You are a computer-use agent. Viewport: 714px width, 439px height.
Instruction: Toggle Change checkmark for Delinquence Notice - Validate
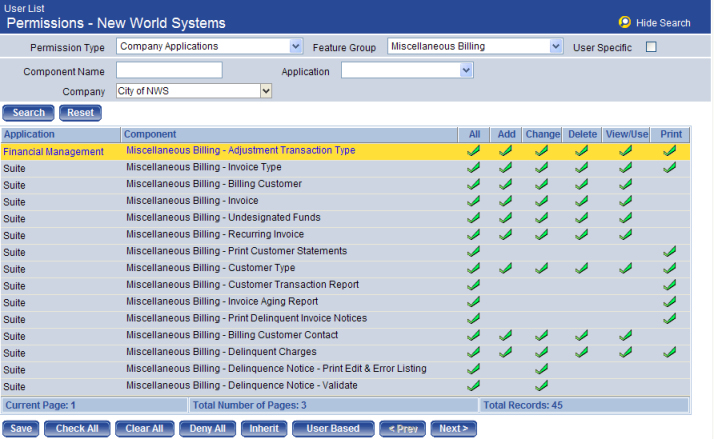click(541, 386)
